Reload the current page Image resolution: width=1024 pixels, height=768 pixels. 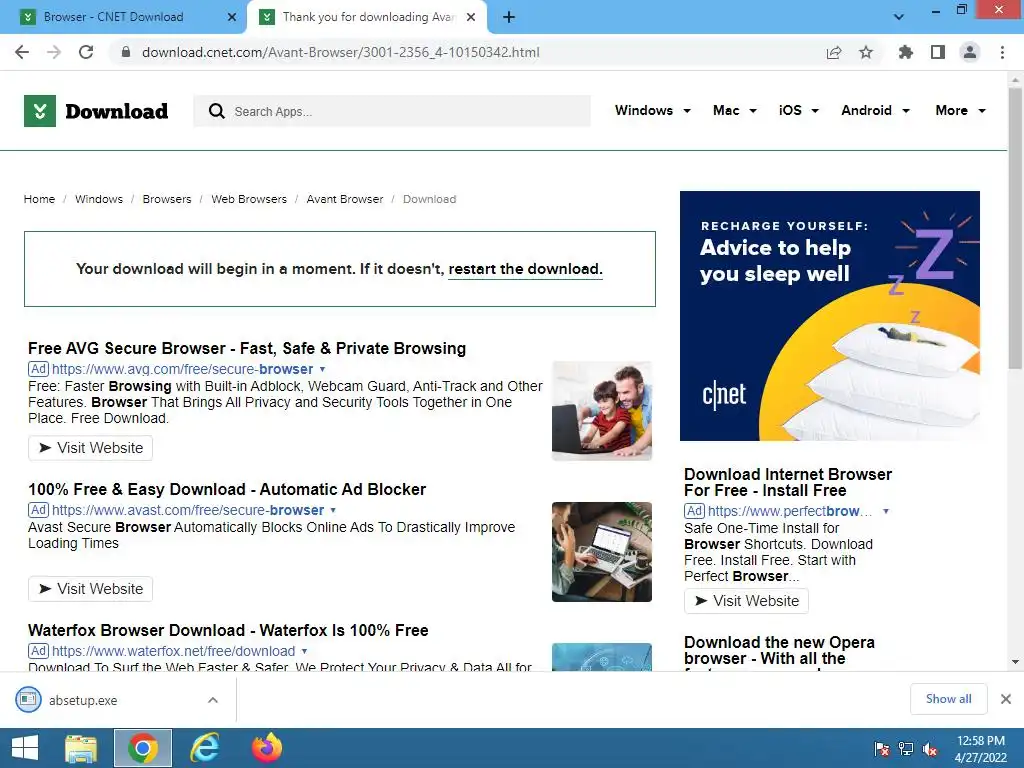(x=86, y=52)
